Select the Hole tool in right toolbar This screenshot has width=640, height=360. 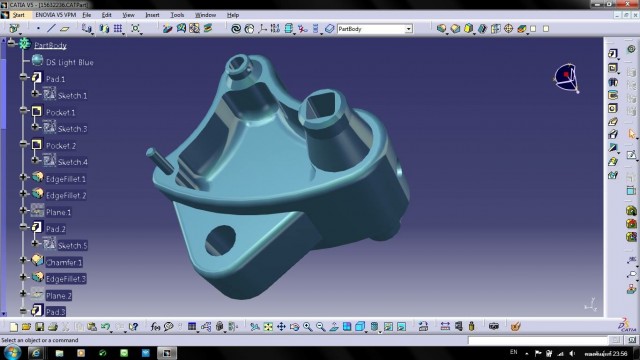point(613,108)
